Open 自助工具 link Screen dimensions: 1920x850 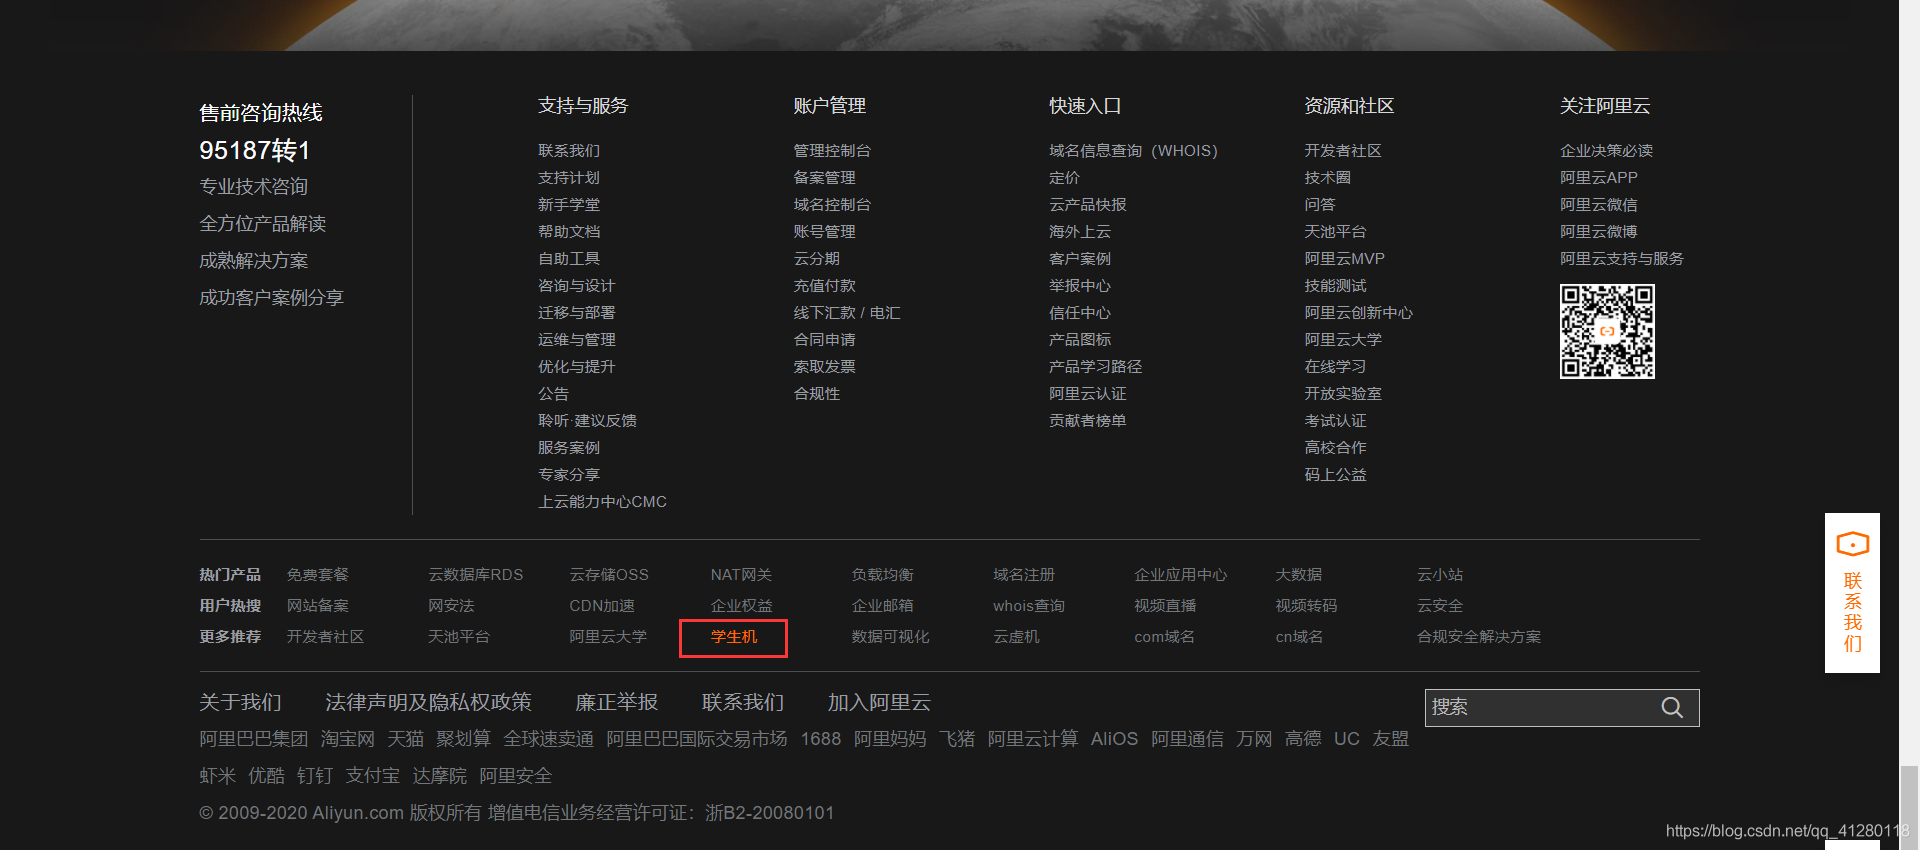[569, 259]
